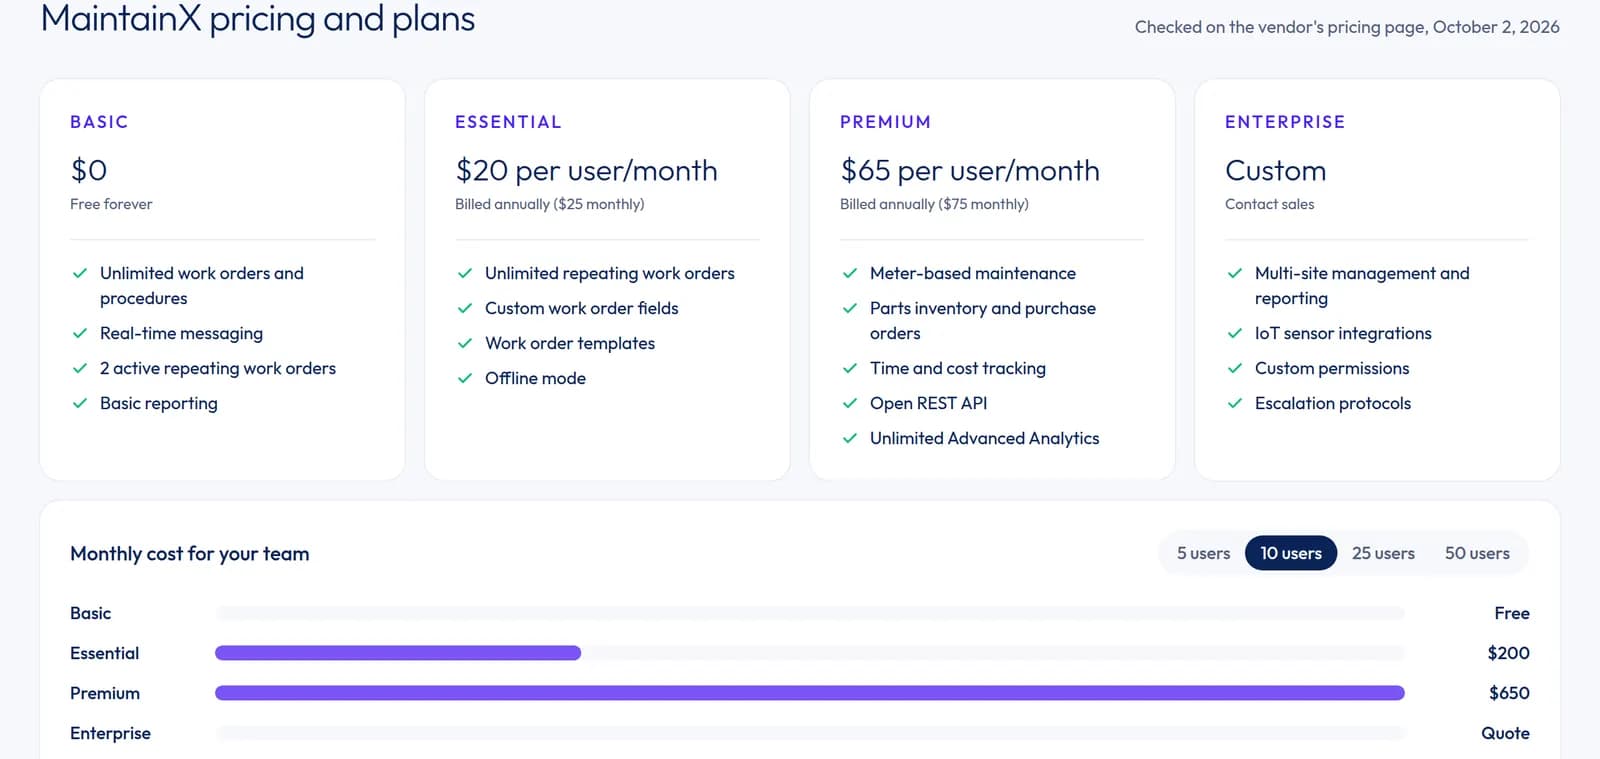Click checkmark beside Time and cost tracking

pyautogui.click(x=850, y=368)
